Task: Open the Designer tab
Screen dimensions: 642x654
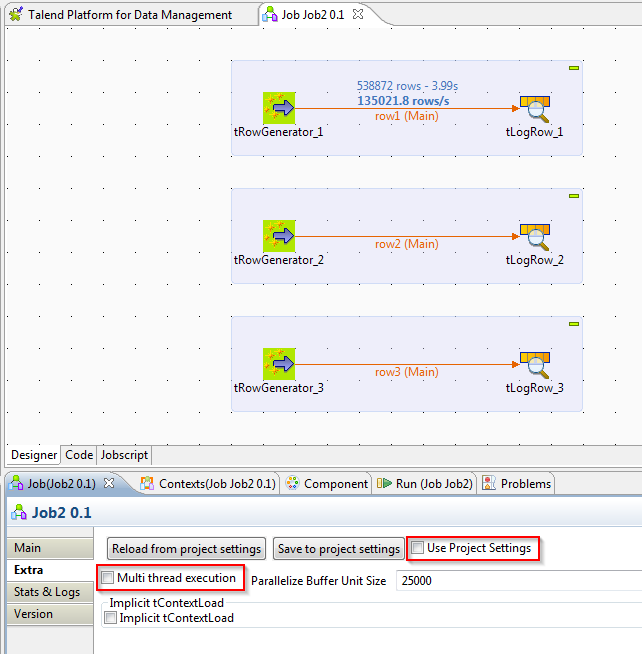Action: (34, 455)
